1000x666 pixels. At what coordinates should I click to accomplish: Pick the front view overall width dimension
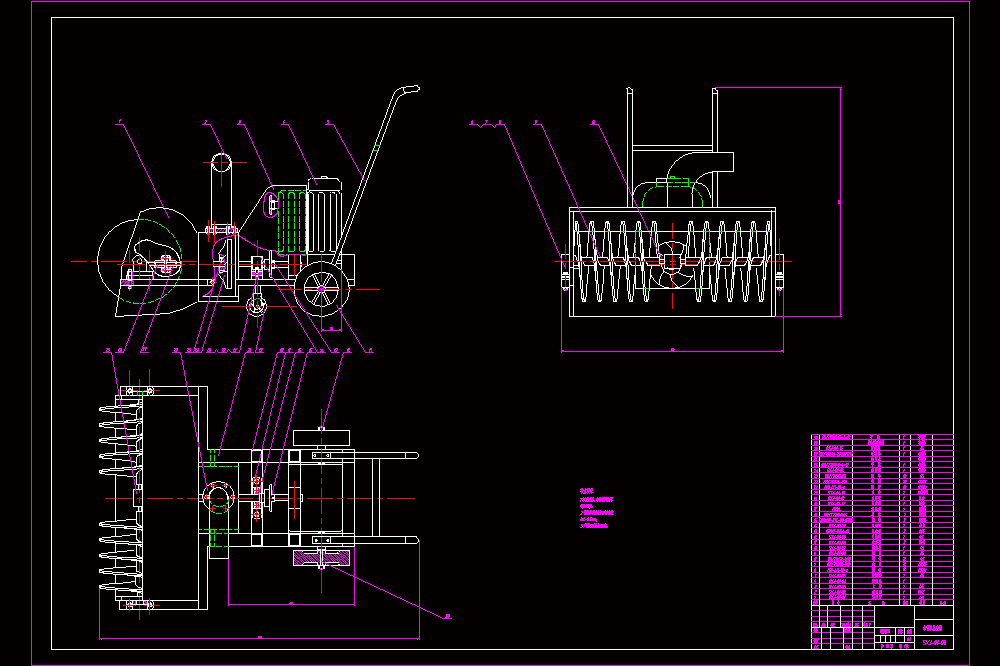click(x=672, y=350)
